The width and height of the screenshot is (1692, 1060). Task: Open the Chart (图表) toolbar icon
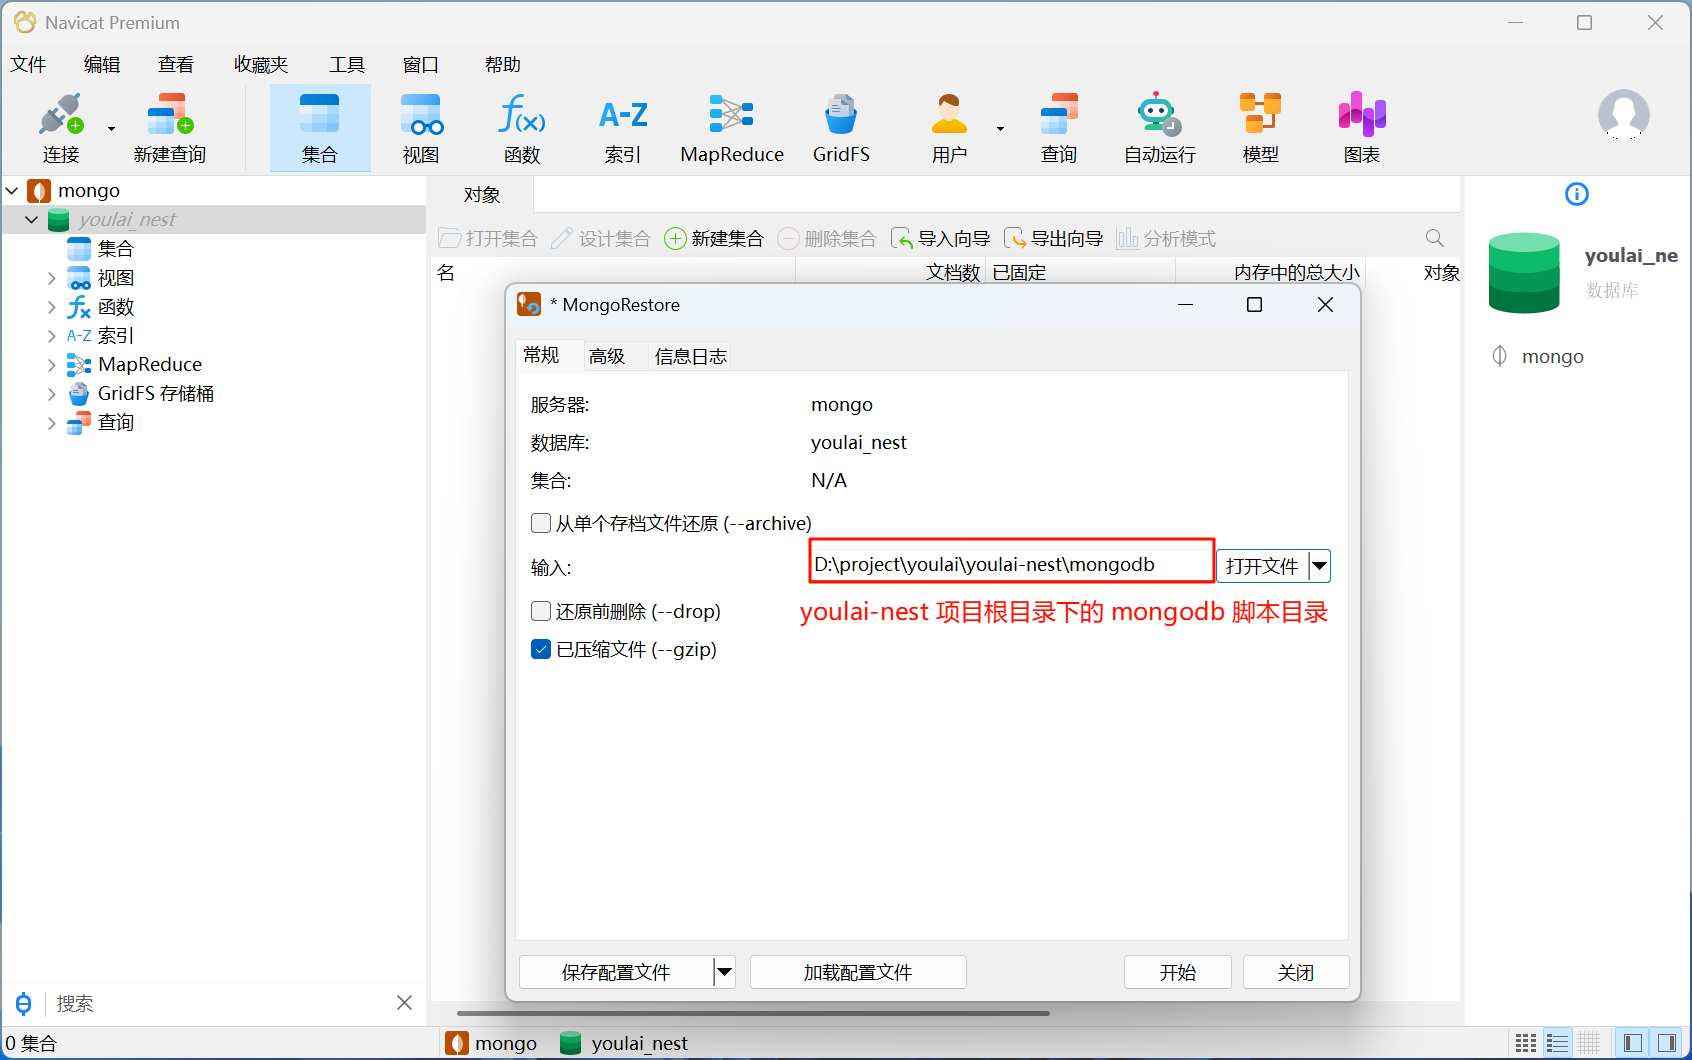1362,128
